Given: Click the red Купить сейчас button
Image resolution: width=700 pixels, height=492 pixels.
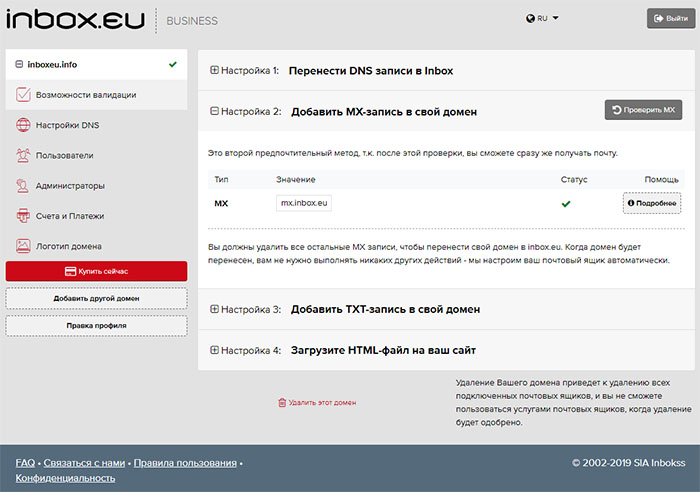Looking at the screenshot, I should [96, 271].
